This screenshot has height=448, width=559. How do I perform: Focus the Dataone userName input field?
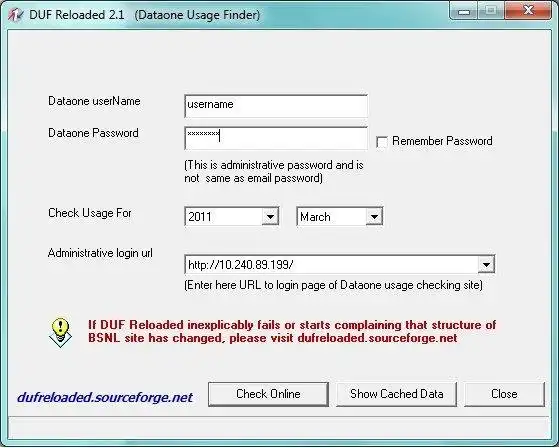276,106
